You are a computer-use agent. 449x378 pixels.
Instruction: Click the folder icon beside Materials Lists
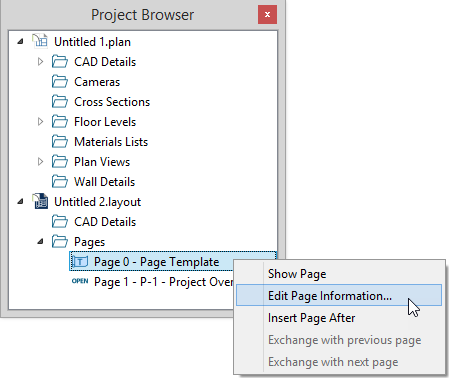pyautogui.click(x=60, y=142)
